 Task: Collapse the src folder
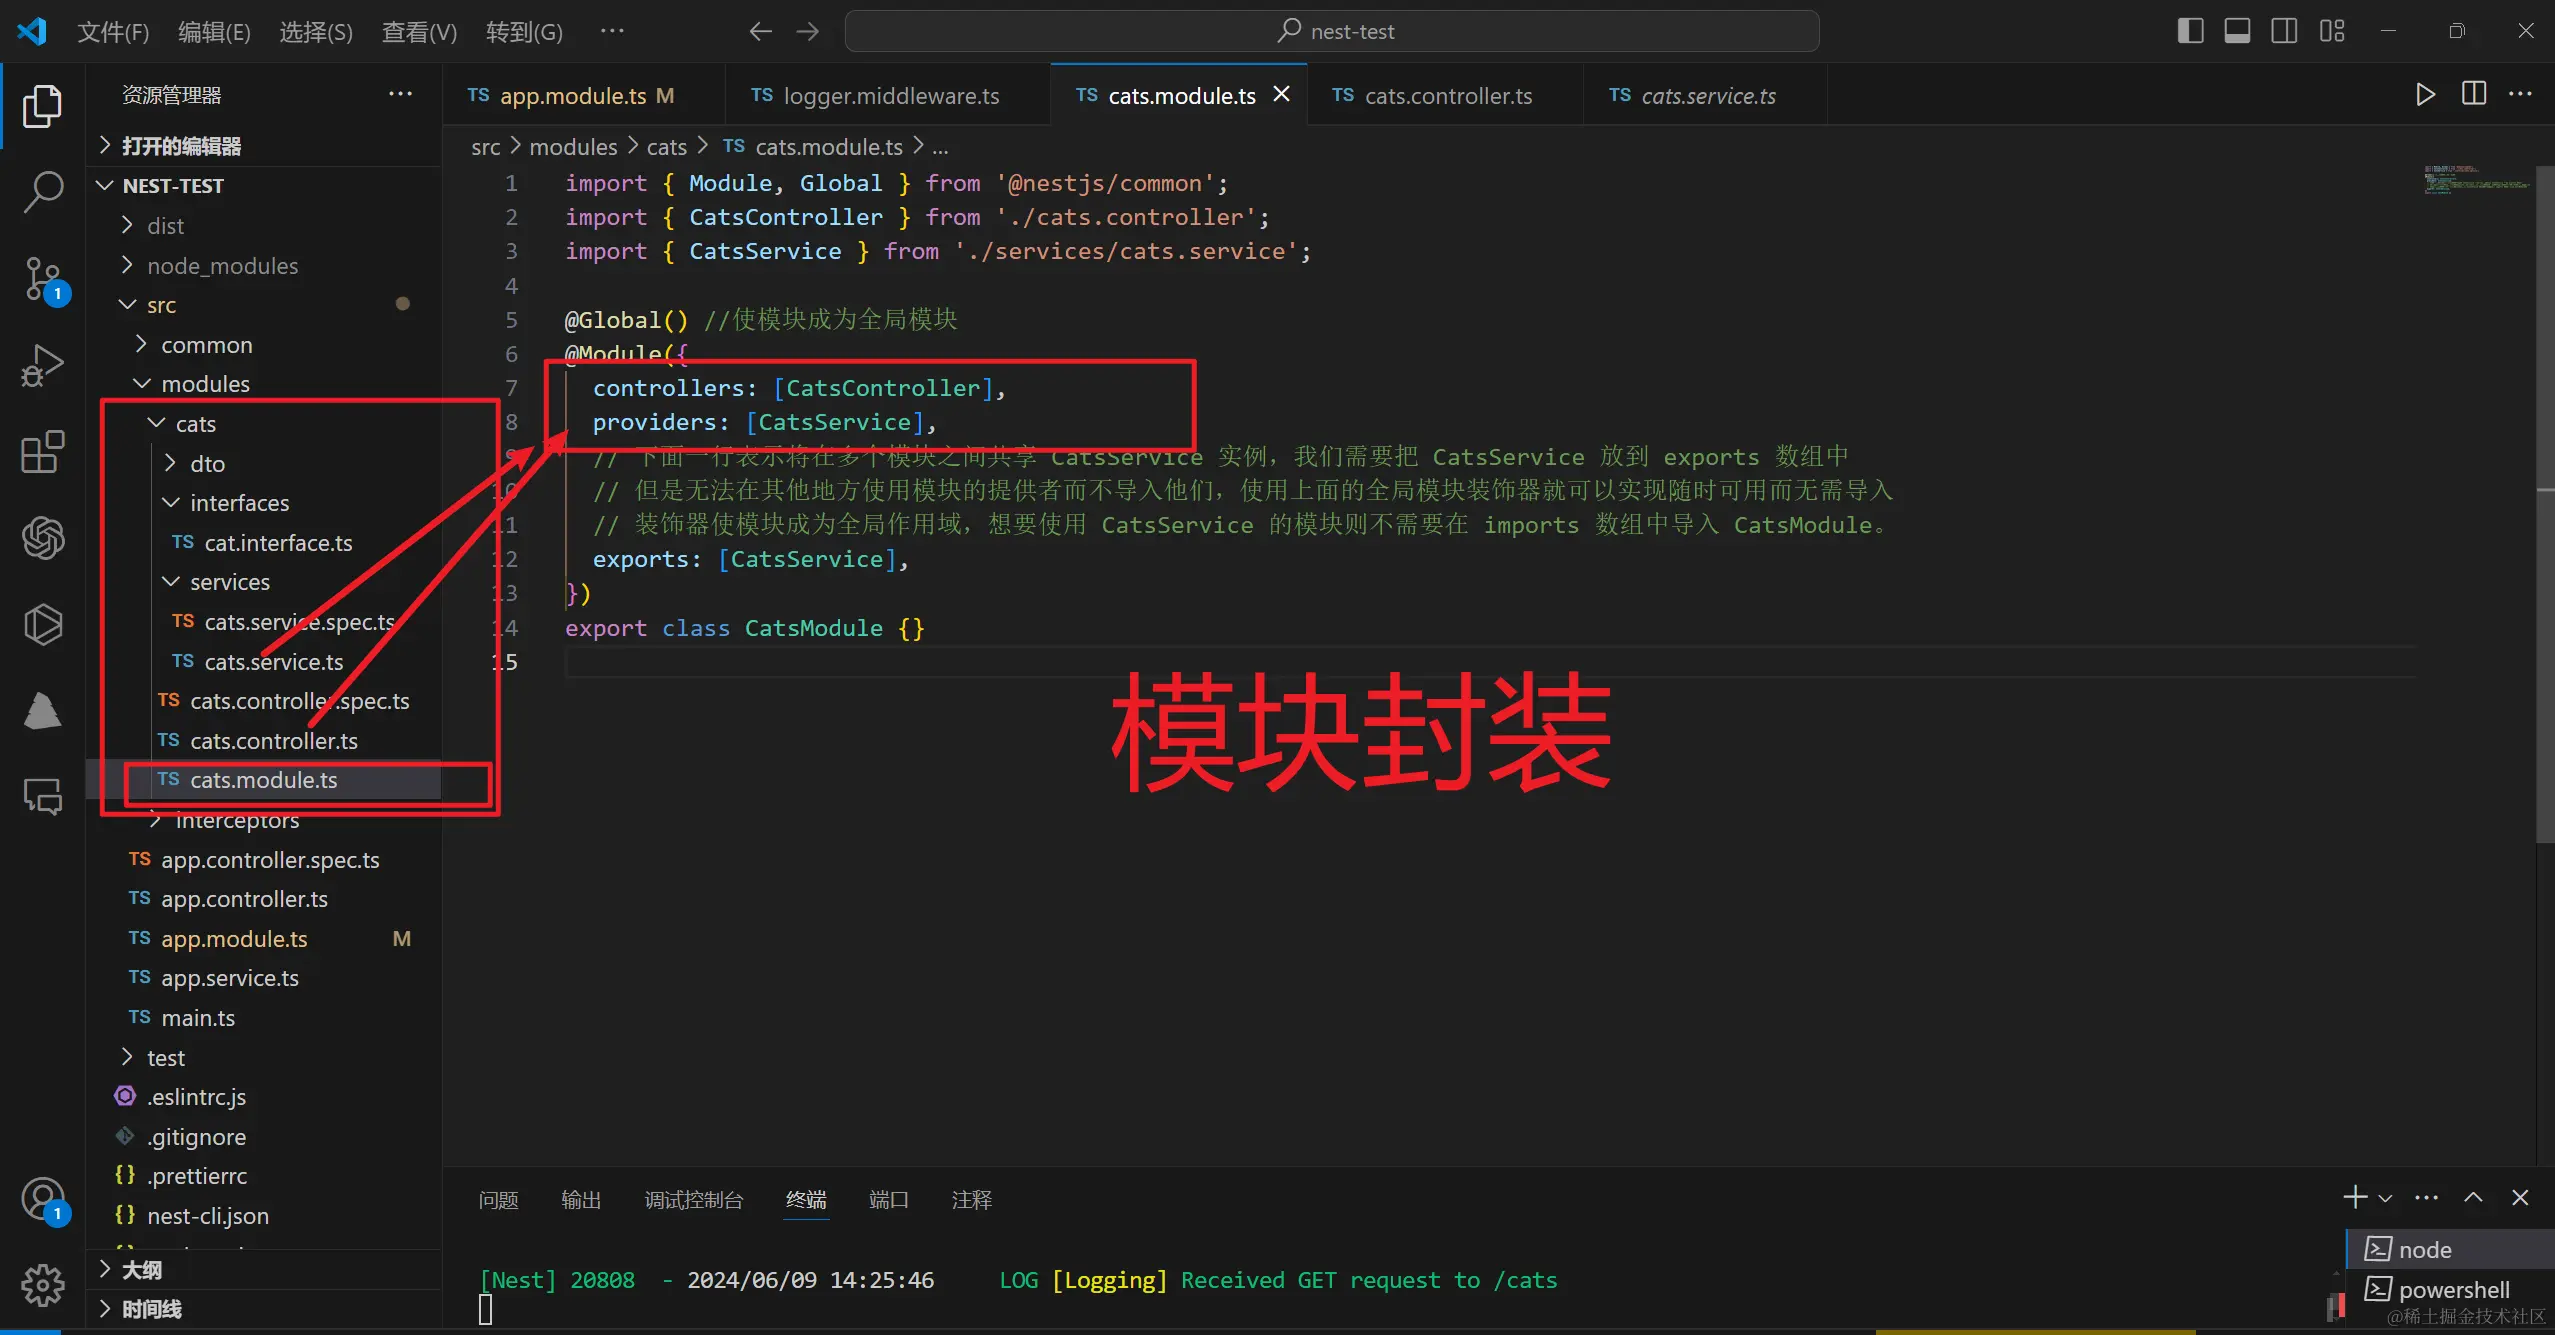tap(264, 304)
